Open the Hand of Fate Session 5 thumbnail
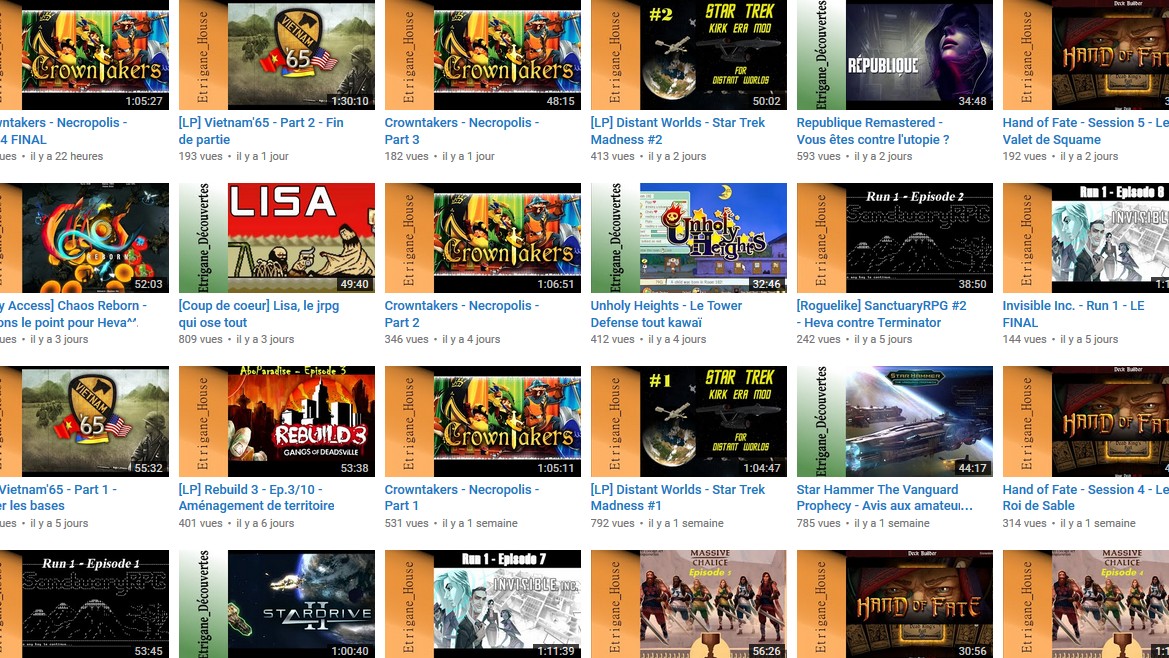Image resolution: width=1169 pixels, height=658 pixels. 1086,55
